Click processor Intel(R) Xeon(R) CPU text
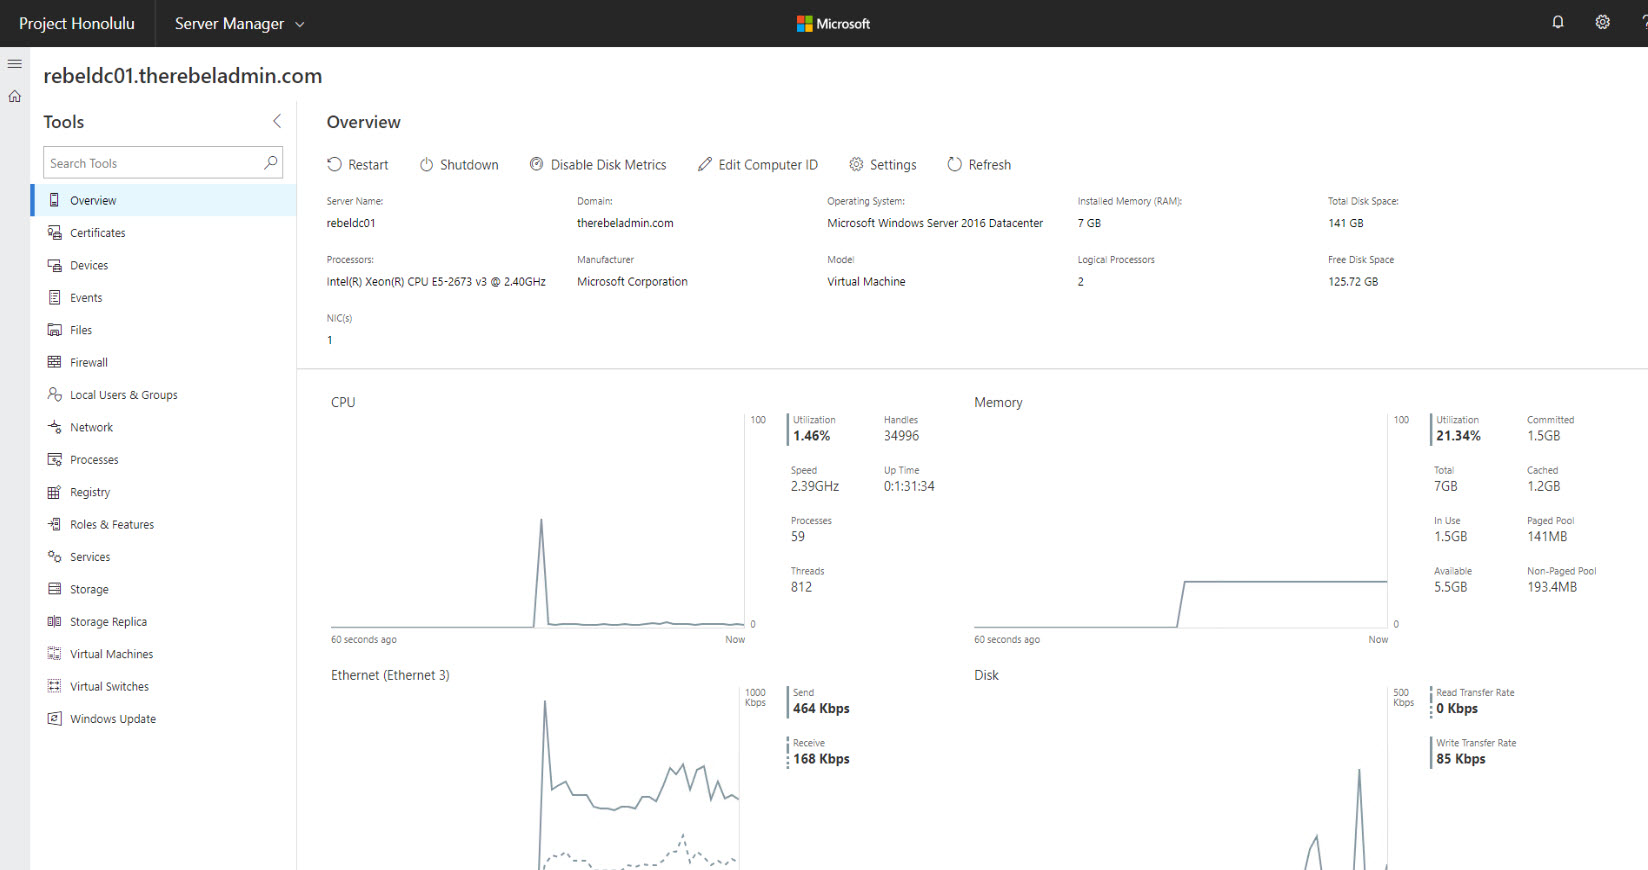The image size is (1648, 870). tap(436, 282)
